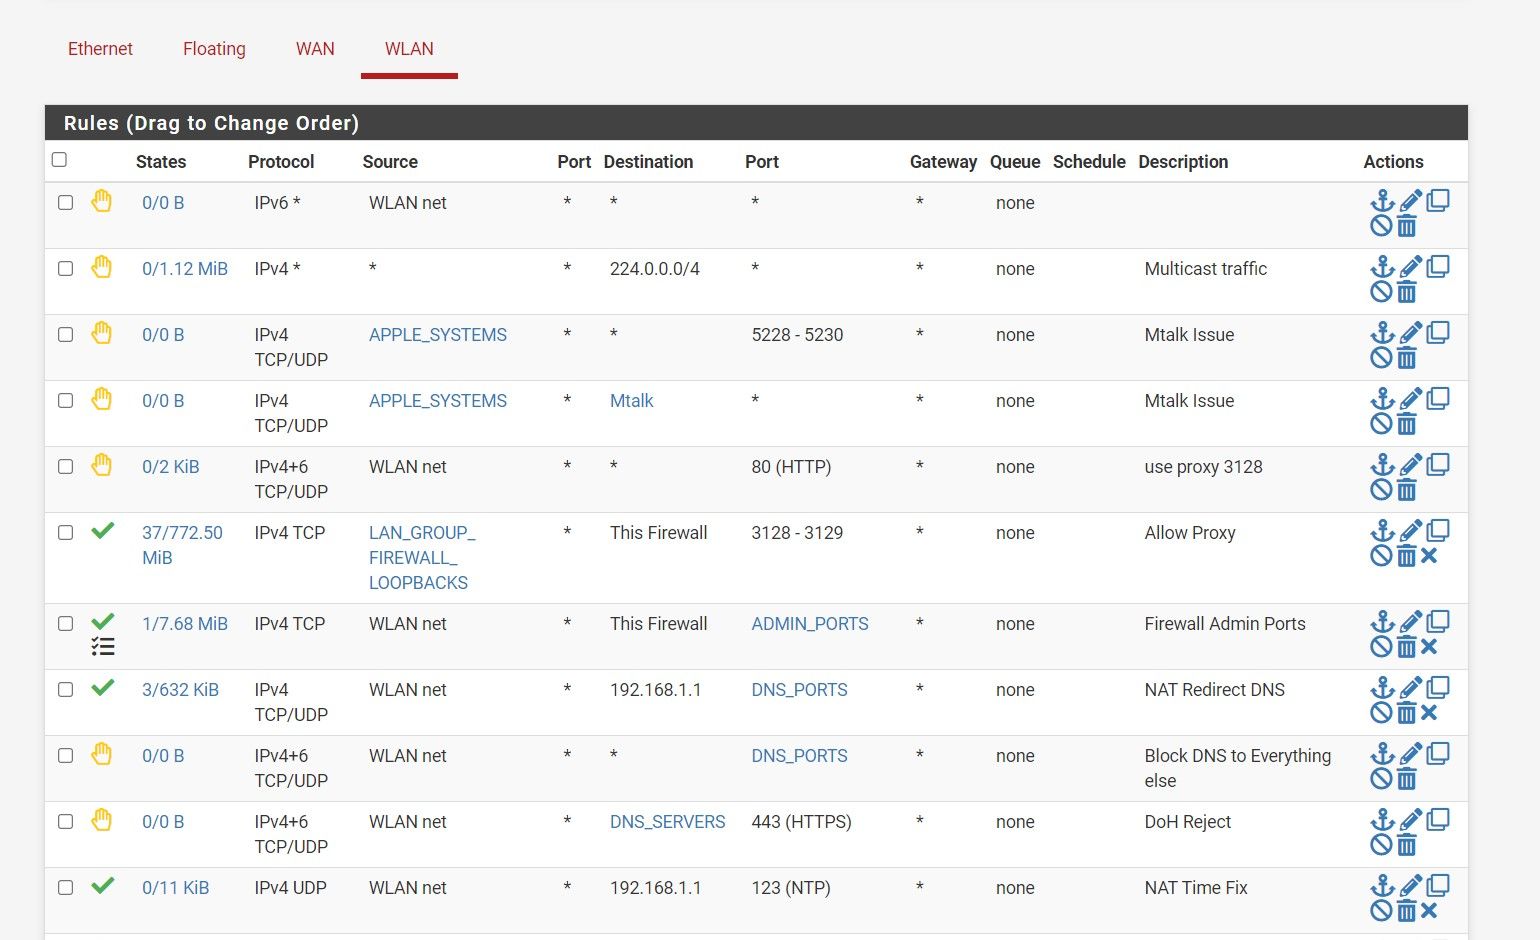The height and width of the screenshot is (940, 1540).
Task: Open the ADMIN_PORTS alias link
Action: coord(810,624)
